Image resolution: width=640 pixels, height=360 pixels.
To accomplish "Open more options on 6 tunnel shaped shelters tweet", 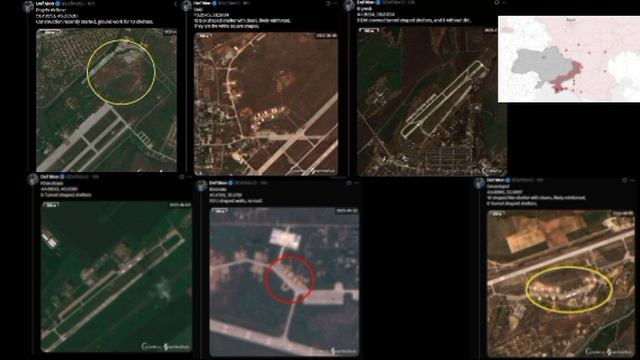I will 189,177.
